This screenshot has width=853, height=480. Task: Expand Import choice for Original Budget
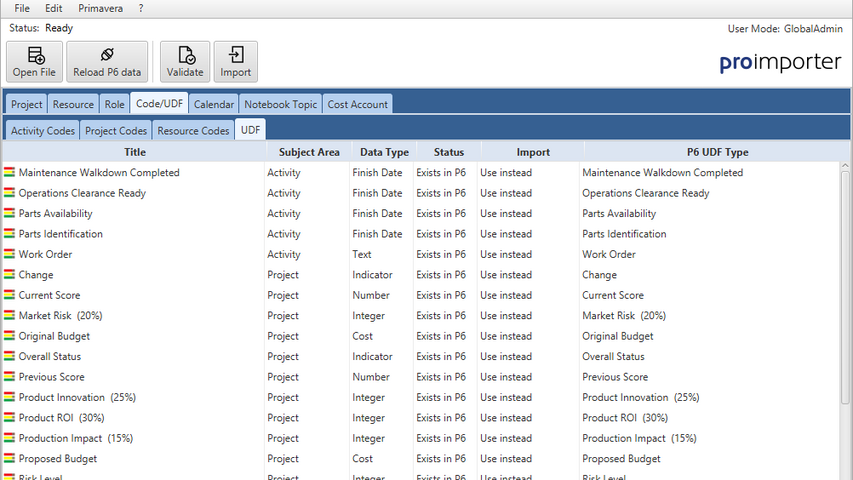tap(530, 337)
